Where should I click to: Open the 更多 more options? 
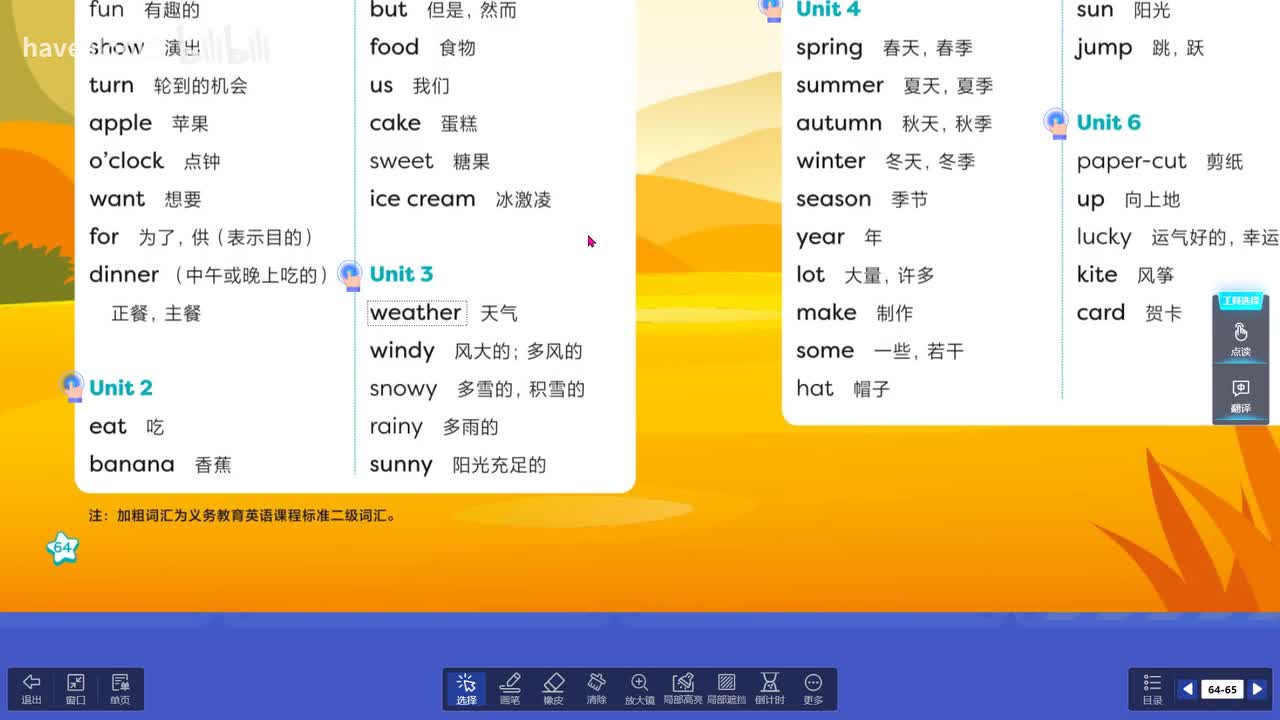[813, 689]
